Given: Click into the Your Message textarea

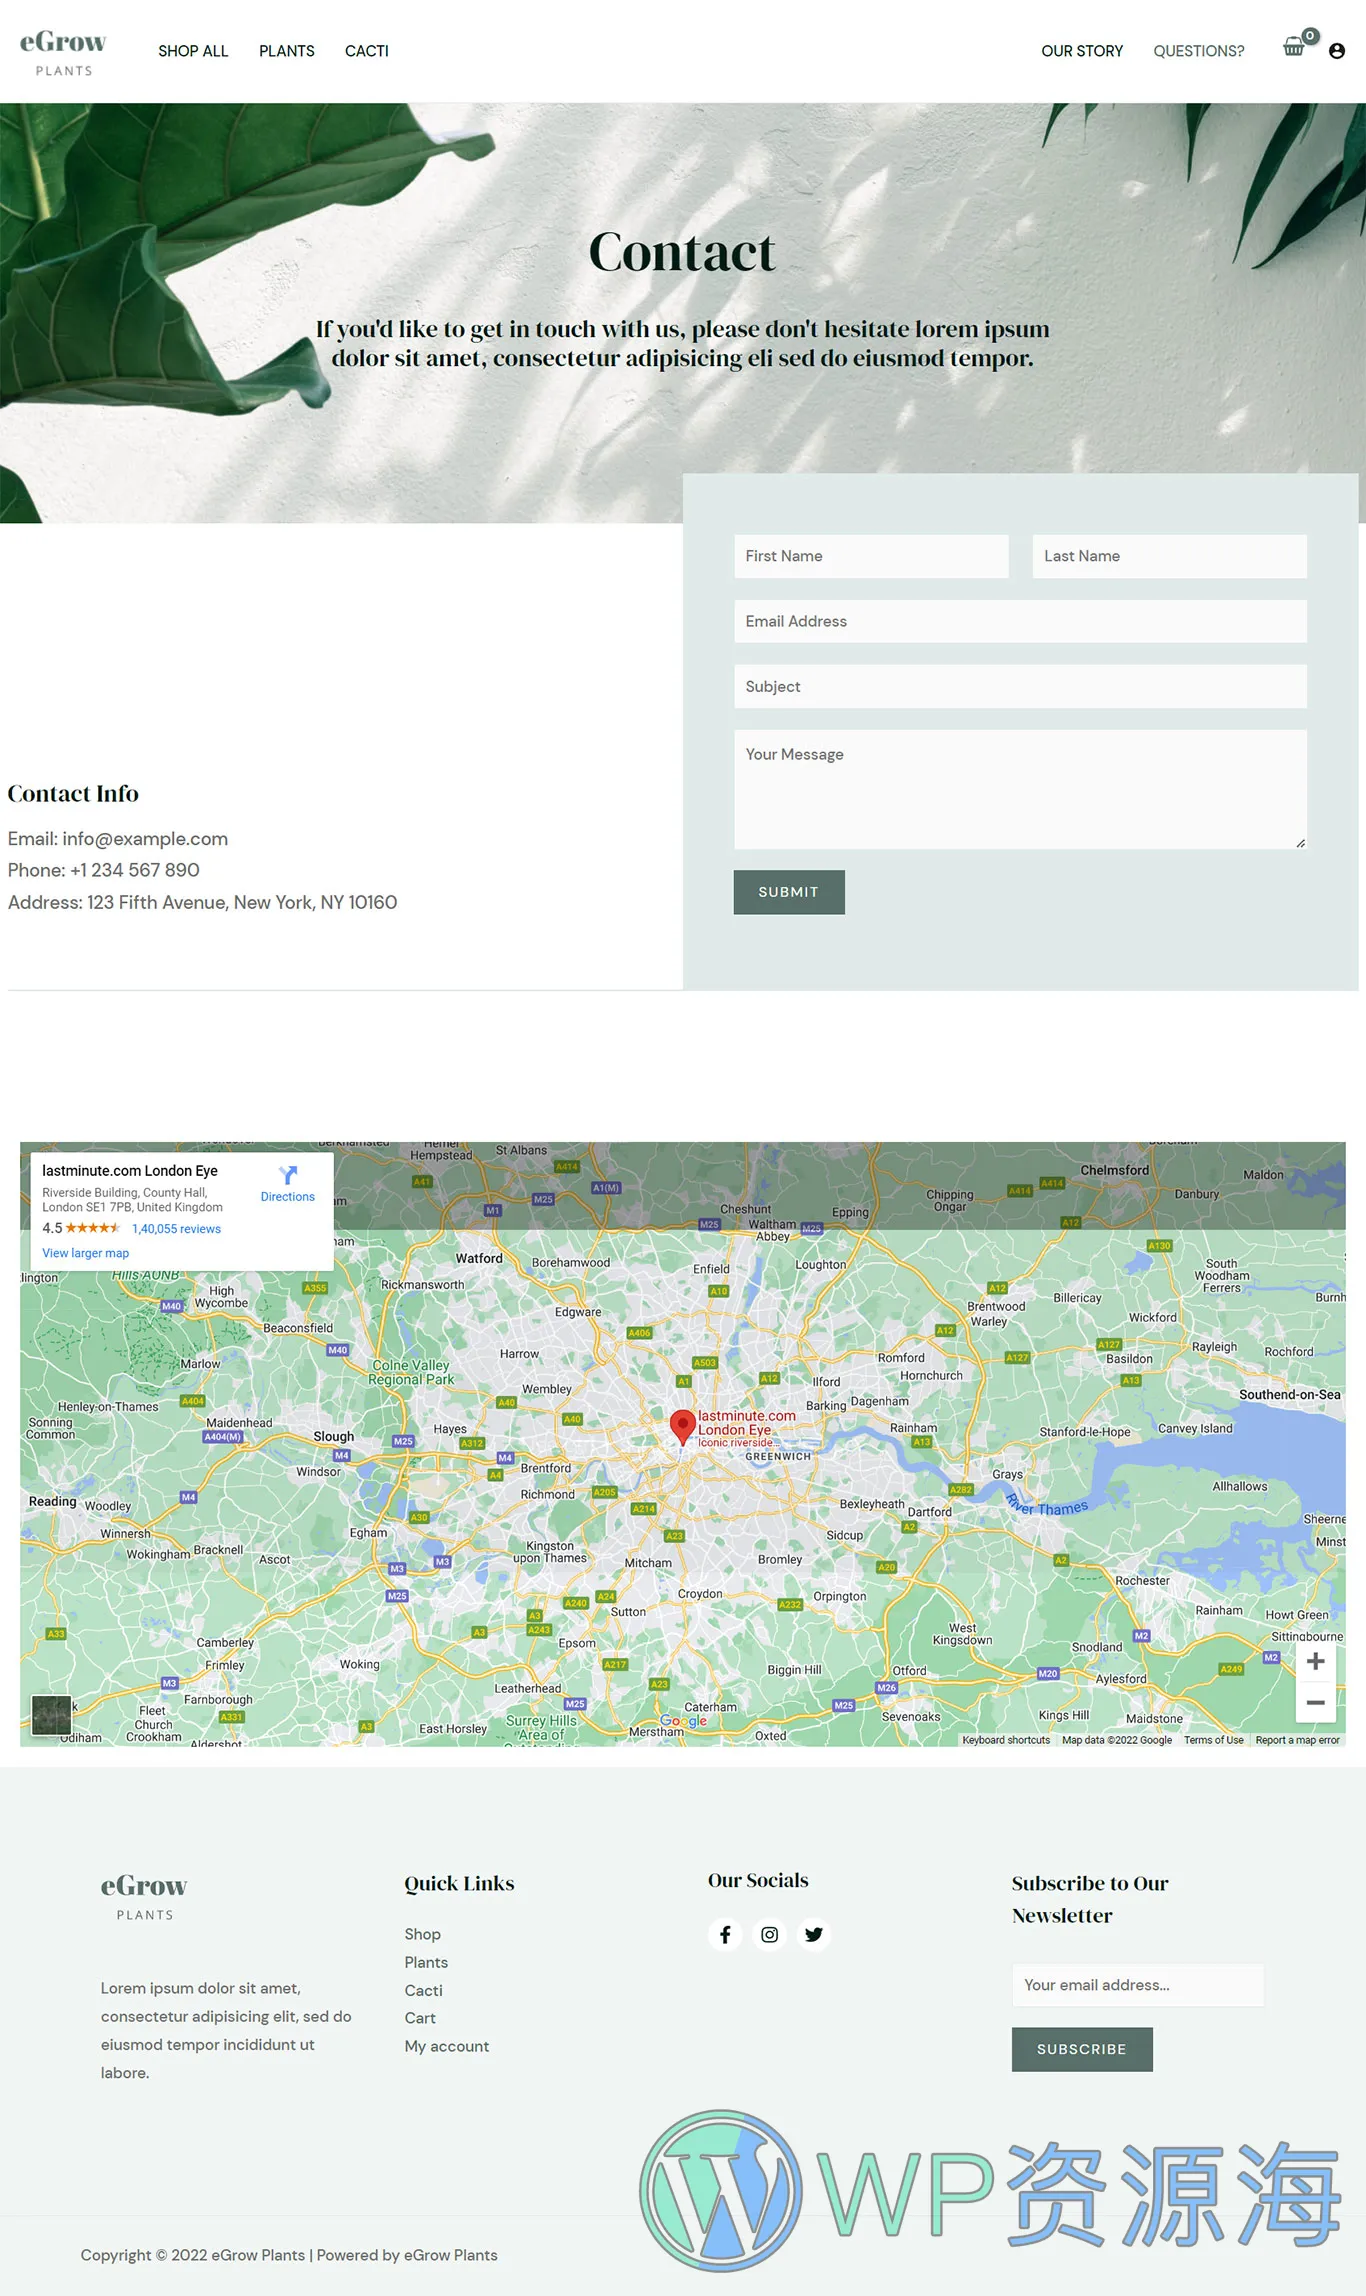Looking at the screenshot, I should pyautogui.click(x=1019, y=789).
